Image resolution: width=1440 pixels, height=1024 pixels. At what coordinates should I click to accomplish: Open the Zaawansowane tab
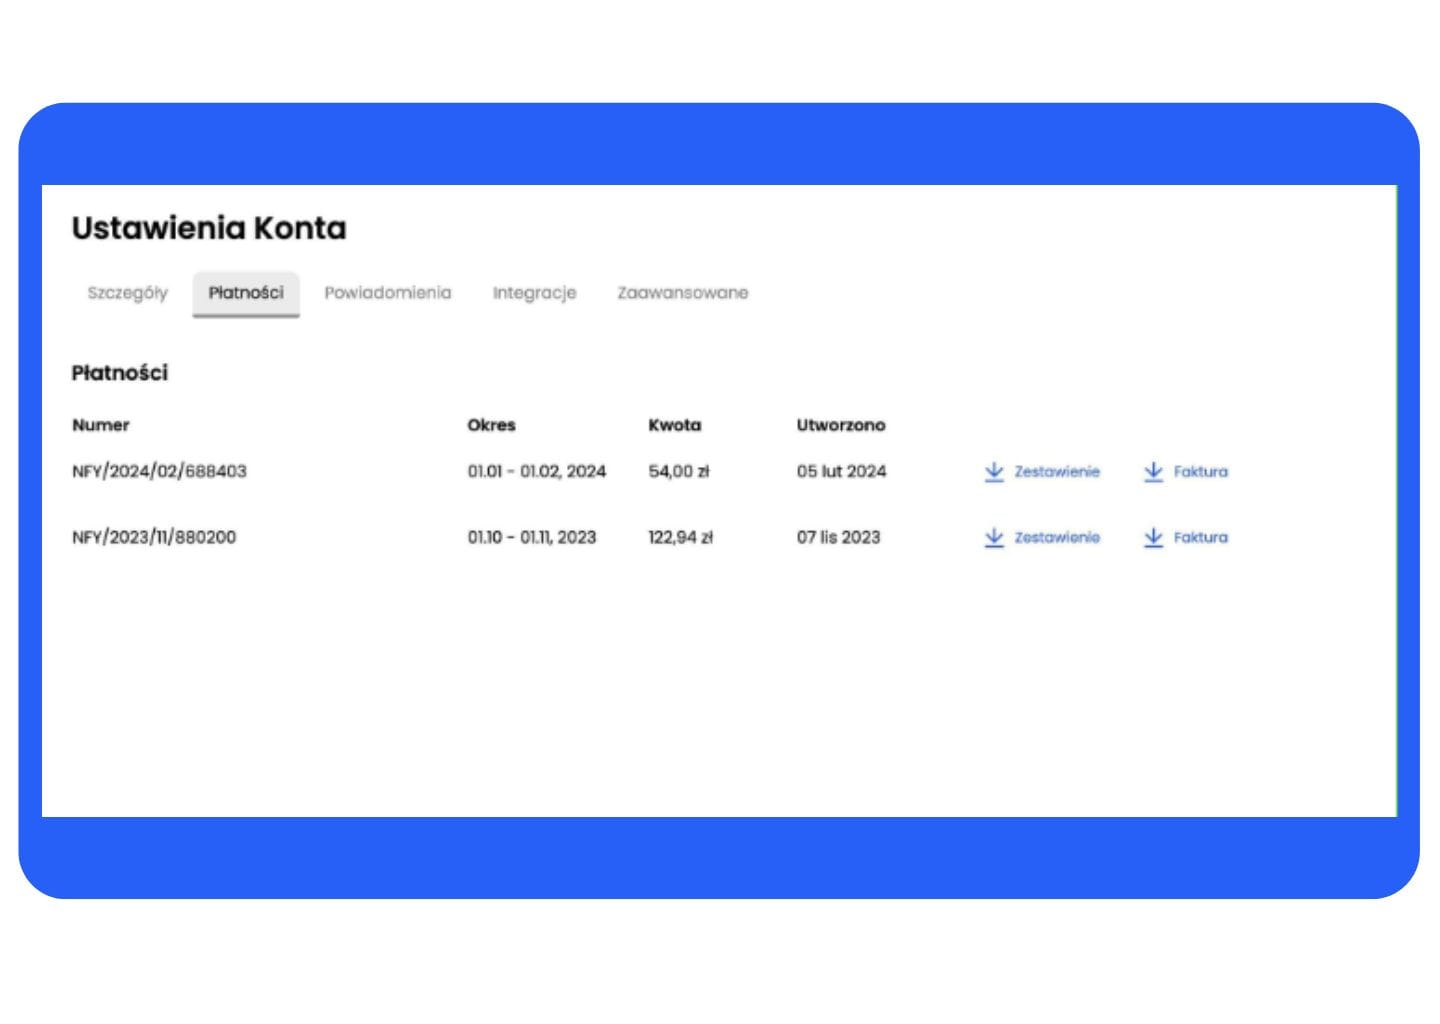pos(682,293)
